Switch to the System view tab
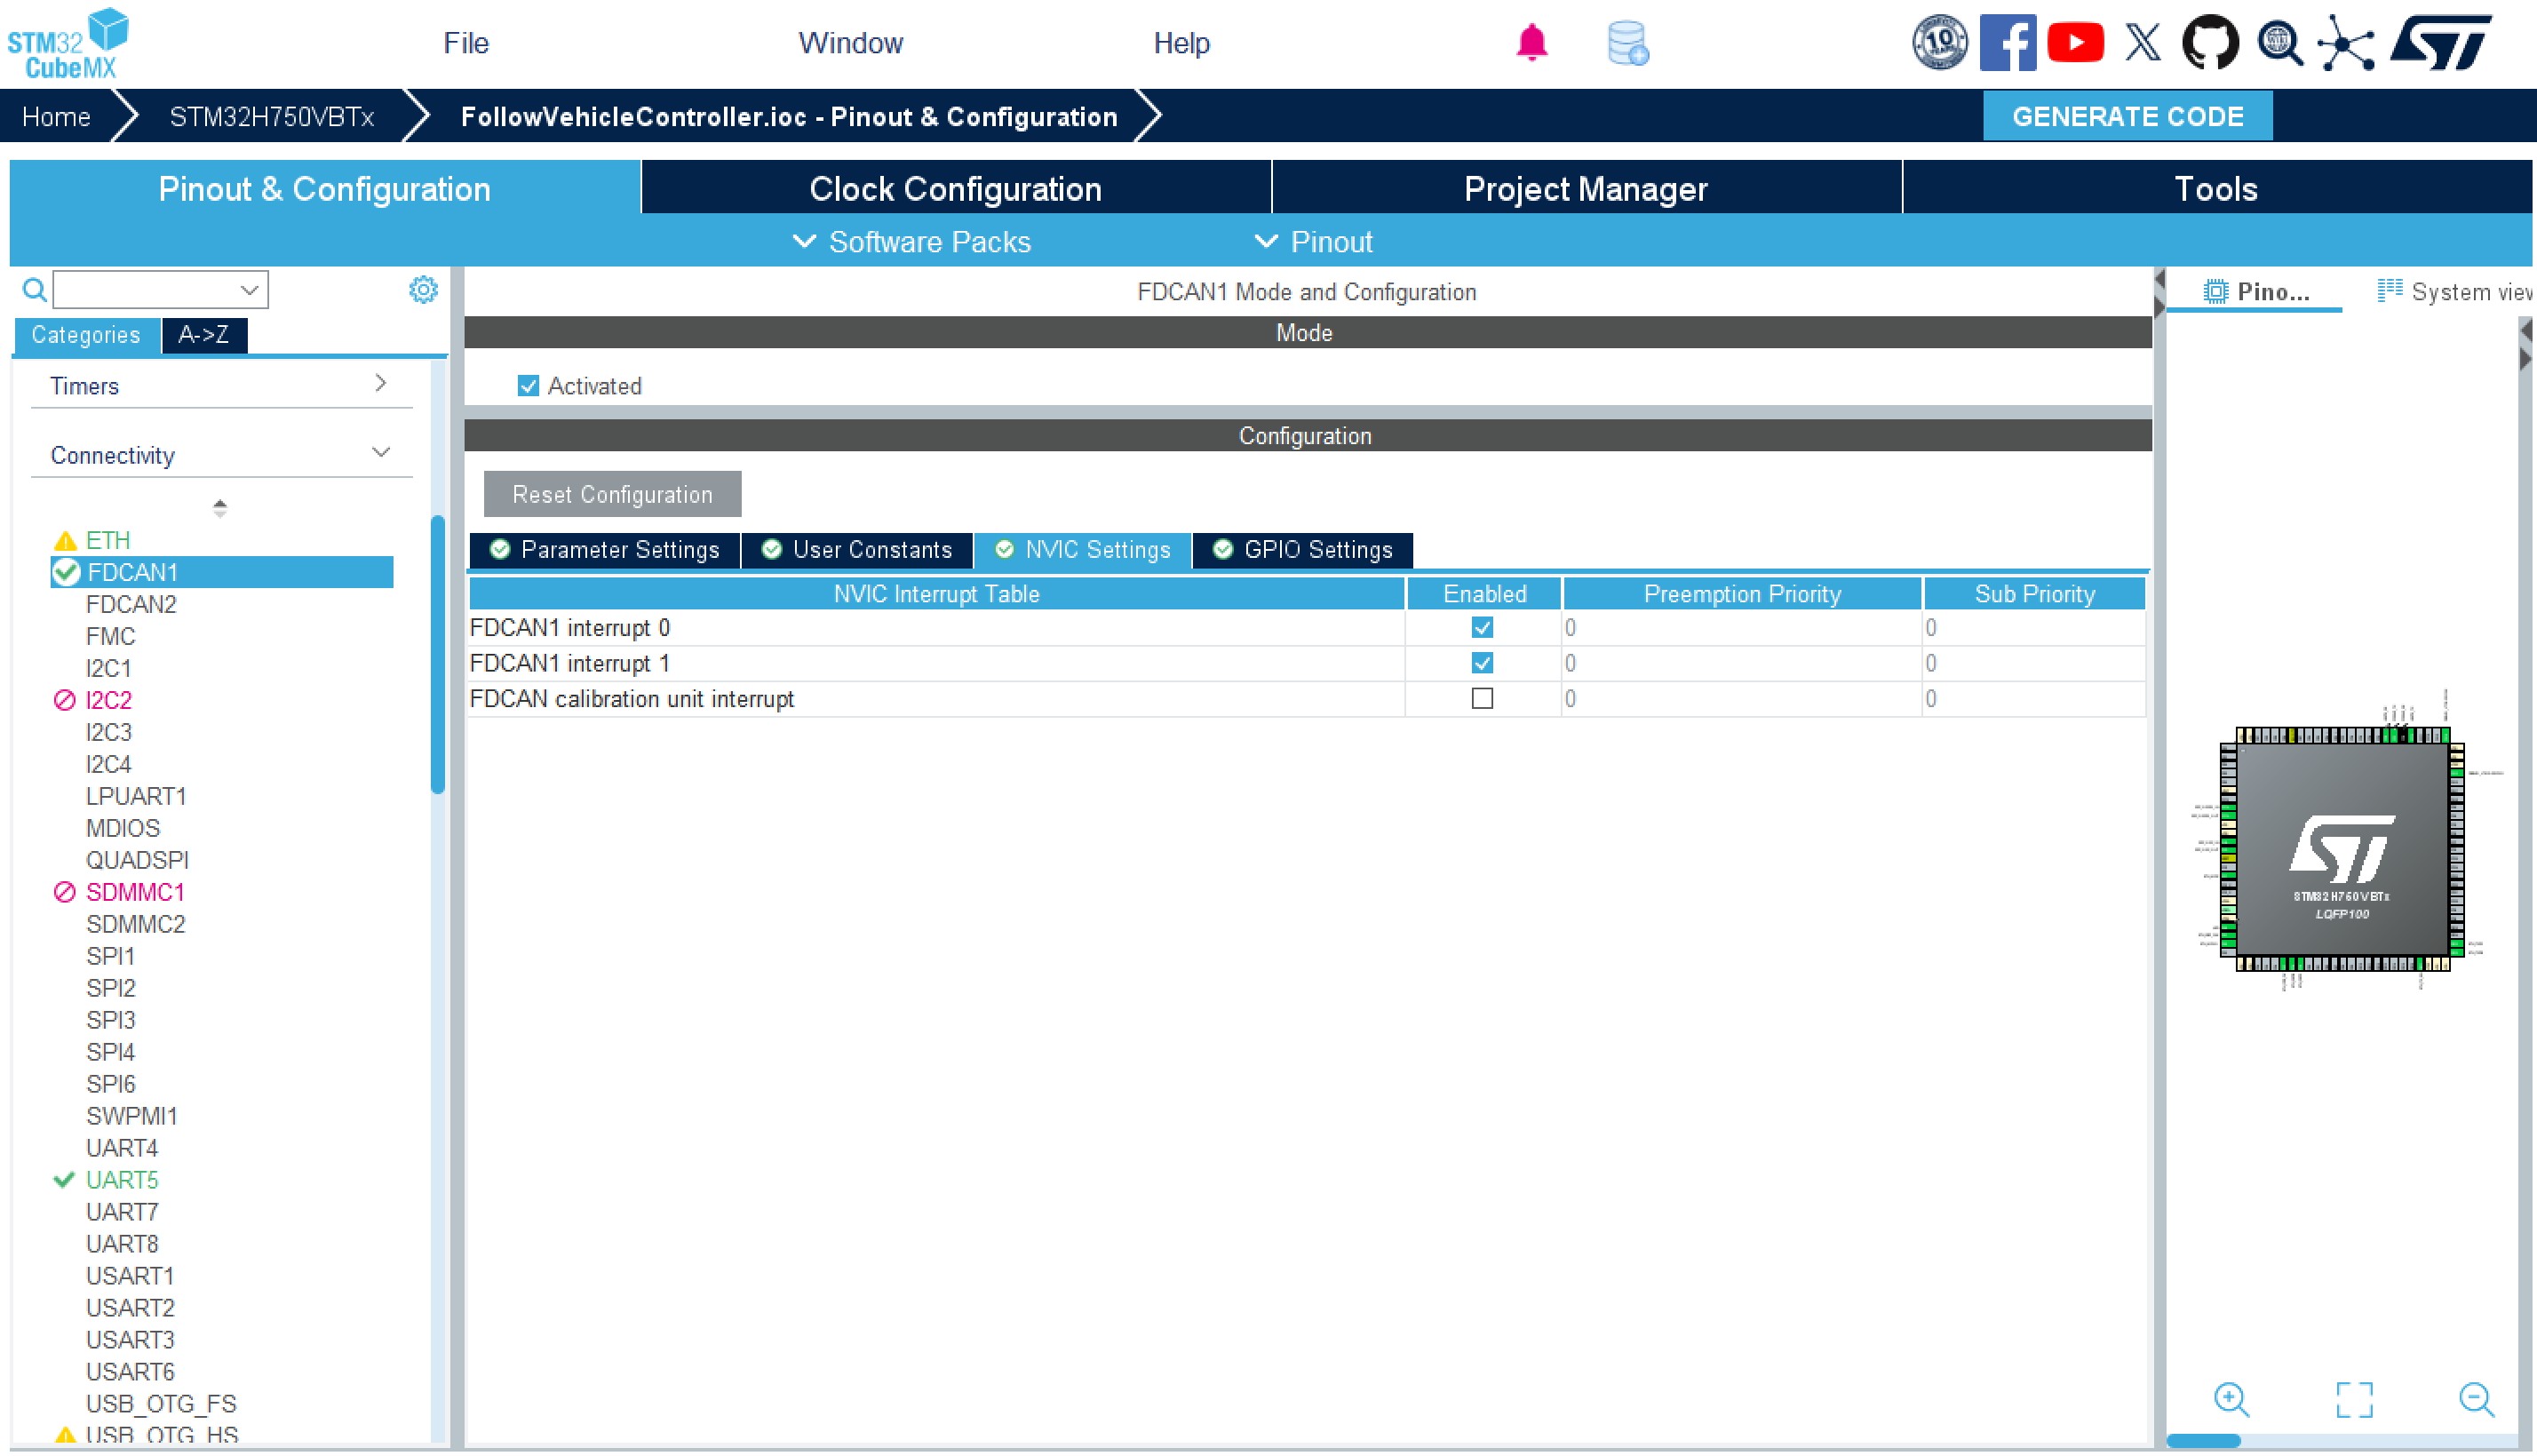The image size is (2537, 1456). [x=2454, y=292]
